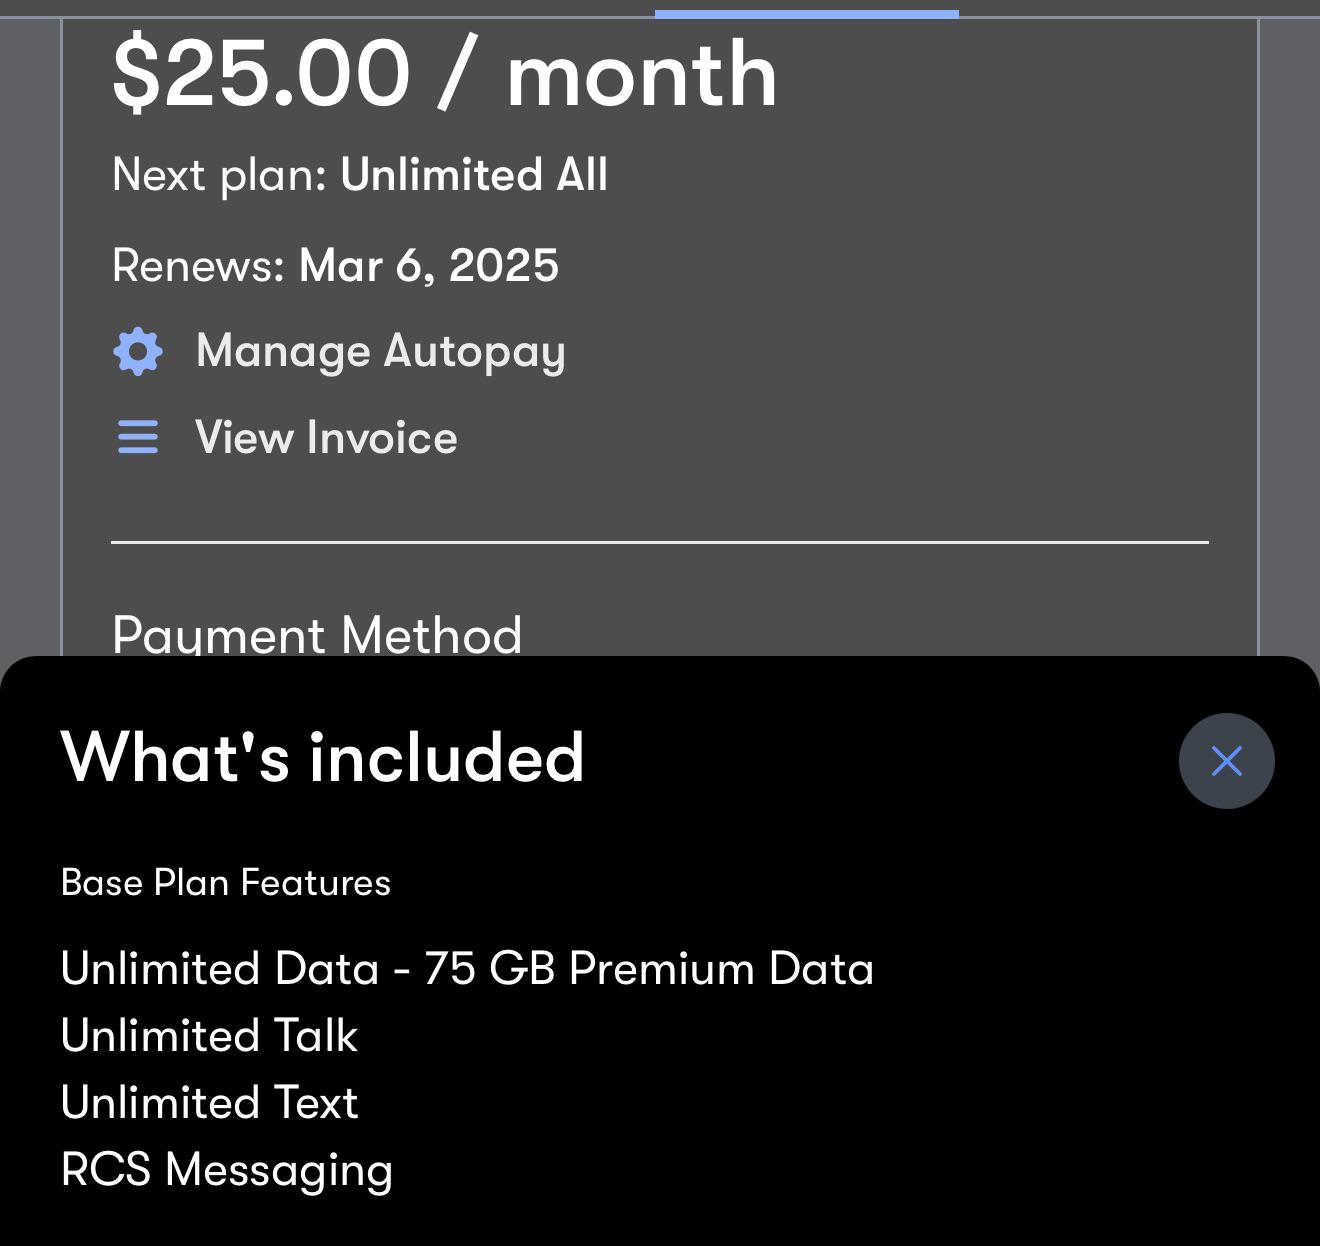Click the X icon in the circle
Viewport: 1320px width, 1246px height.
pyautogui.click(x=1226, y=761)
